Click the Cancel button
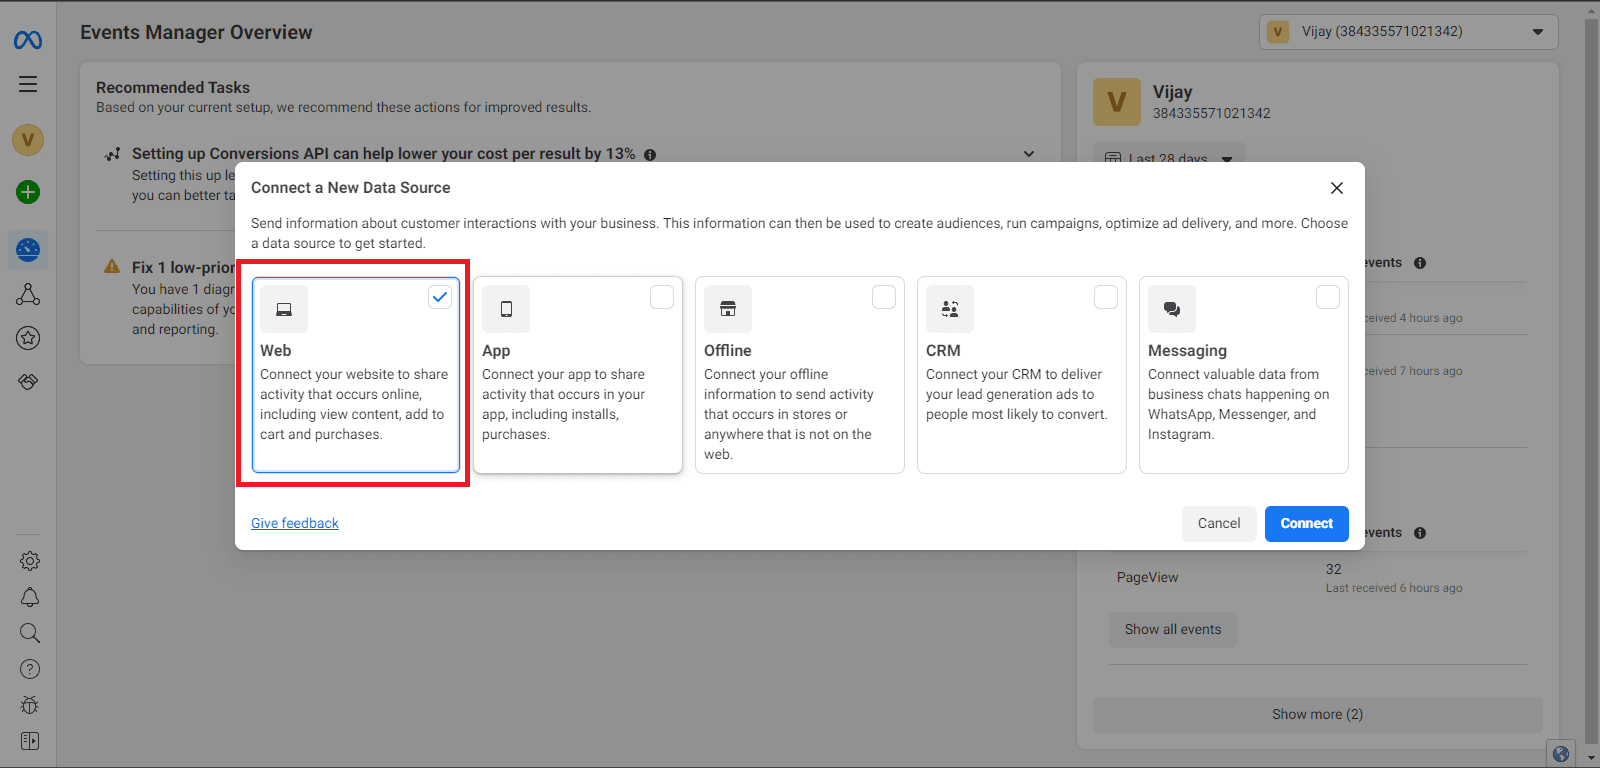This screenshot has width=1600, height=768. [x=1219, y=523]
